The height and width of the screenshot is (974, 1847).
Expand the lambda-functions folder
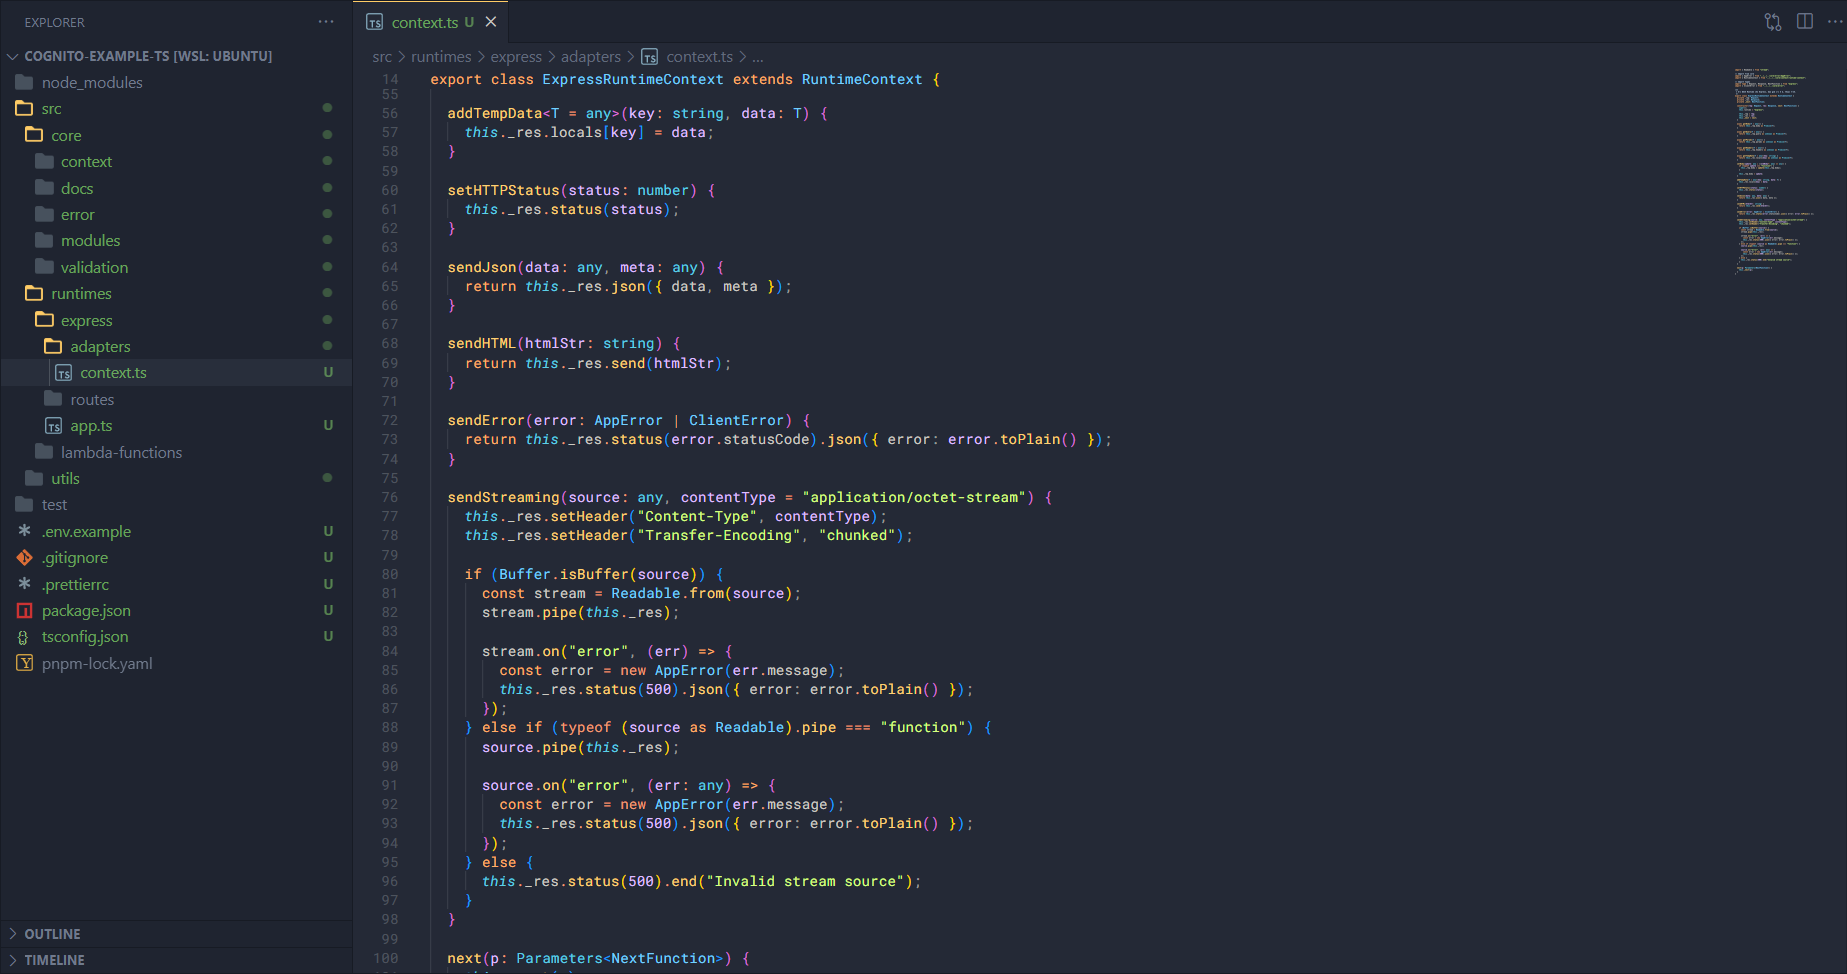tap(121, 453)
